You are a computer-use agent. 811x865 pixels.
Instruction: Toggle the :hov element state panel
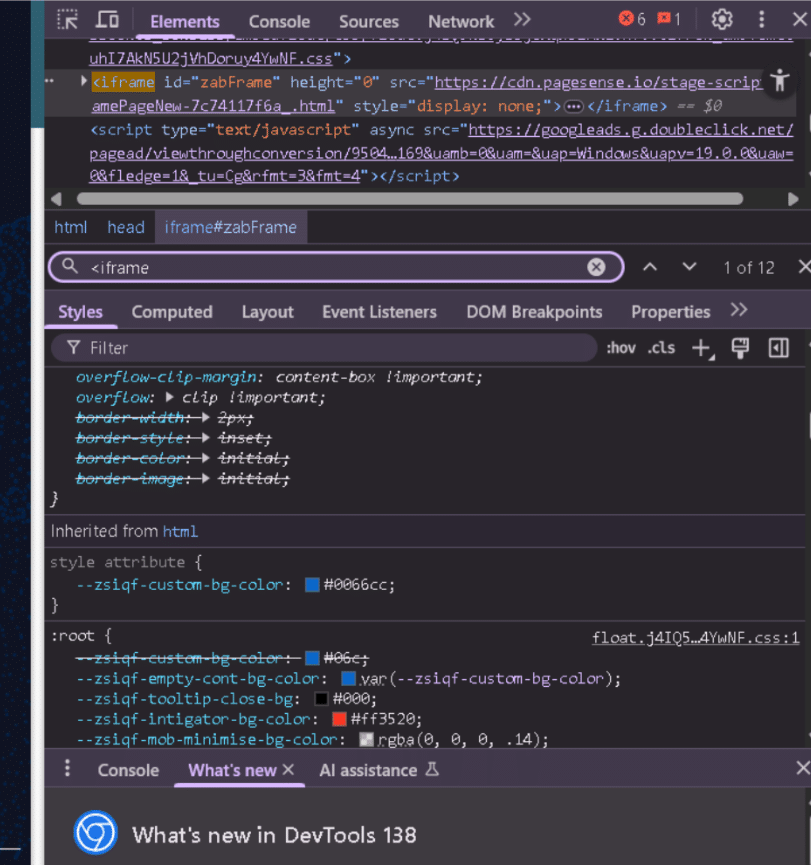pos(620,348)
